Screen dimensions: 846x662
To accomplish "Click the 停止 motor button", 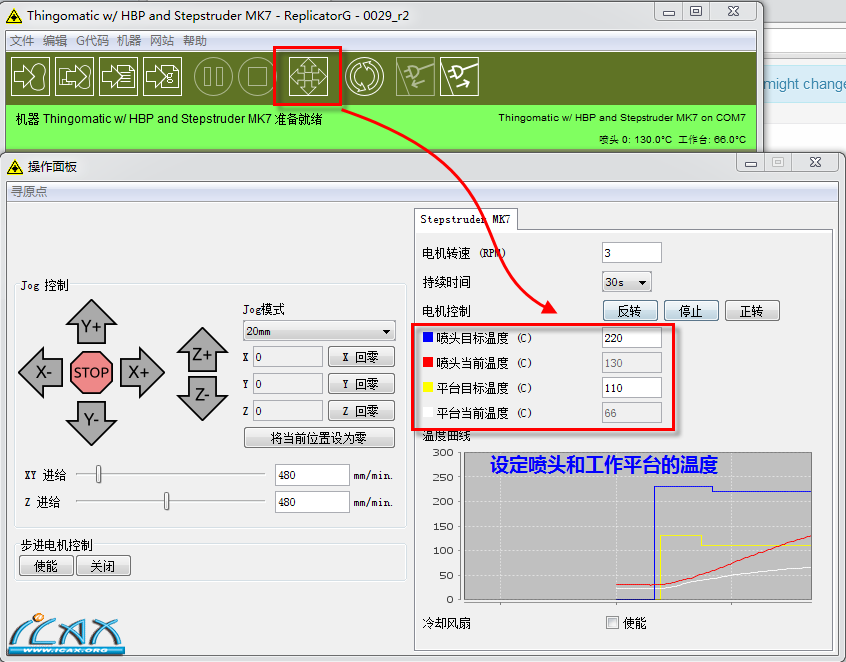I will coord(691,311).
